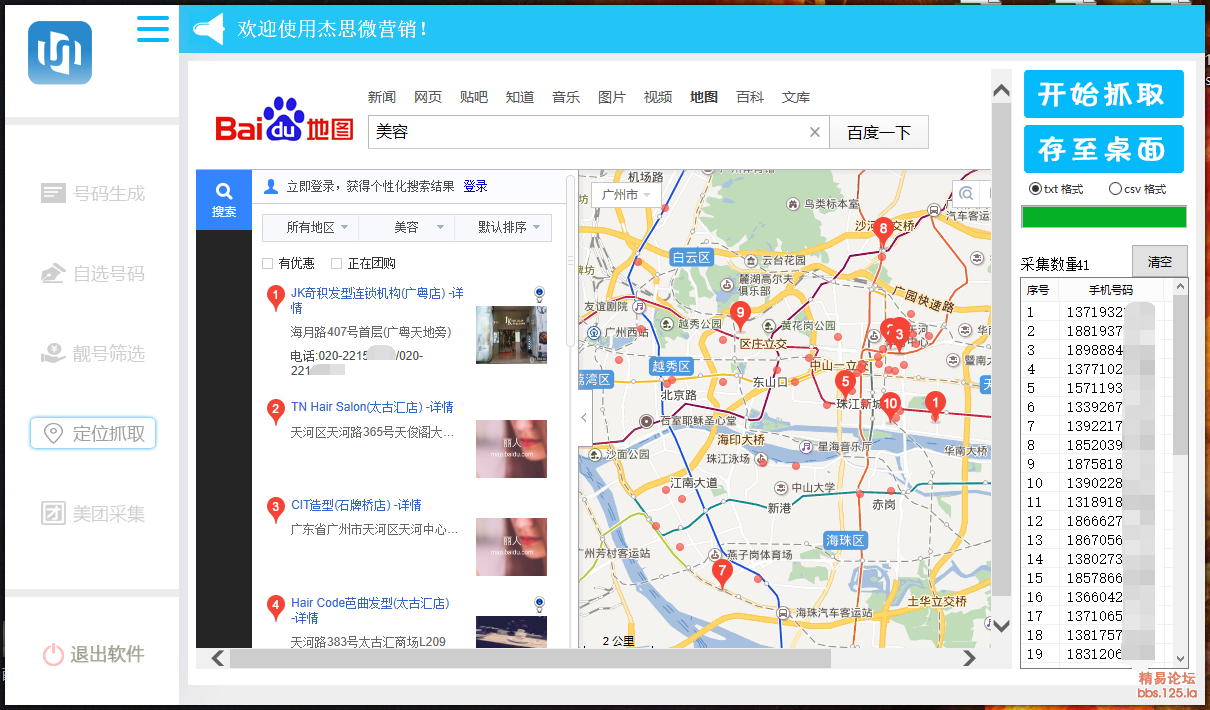This screenshot has width=1210, height=710.
Task: Click the 存至桌面 button
Action: [1104, 149]
